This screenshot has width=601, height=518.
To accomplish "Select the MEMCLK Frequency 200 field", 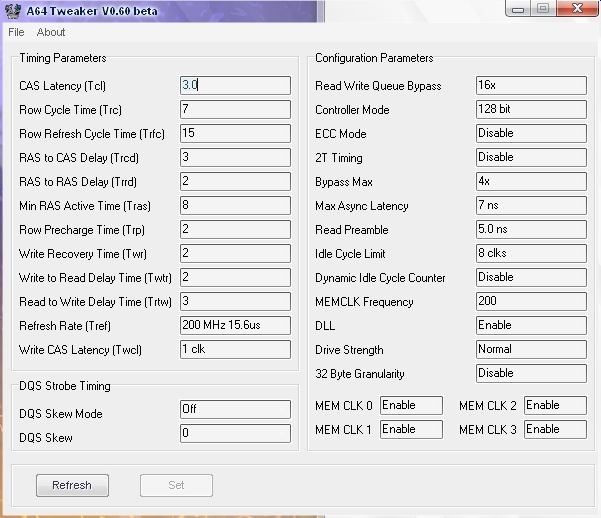I will 531,301.
